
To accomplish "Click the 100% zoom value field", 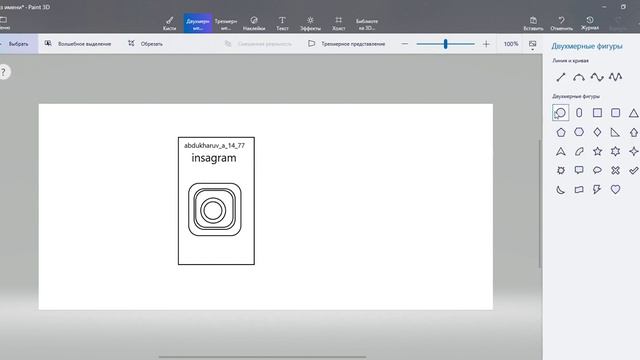I will tap(511, 44).
